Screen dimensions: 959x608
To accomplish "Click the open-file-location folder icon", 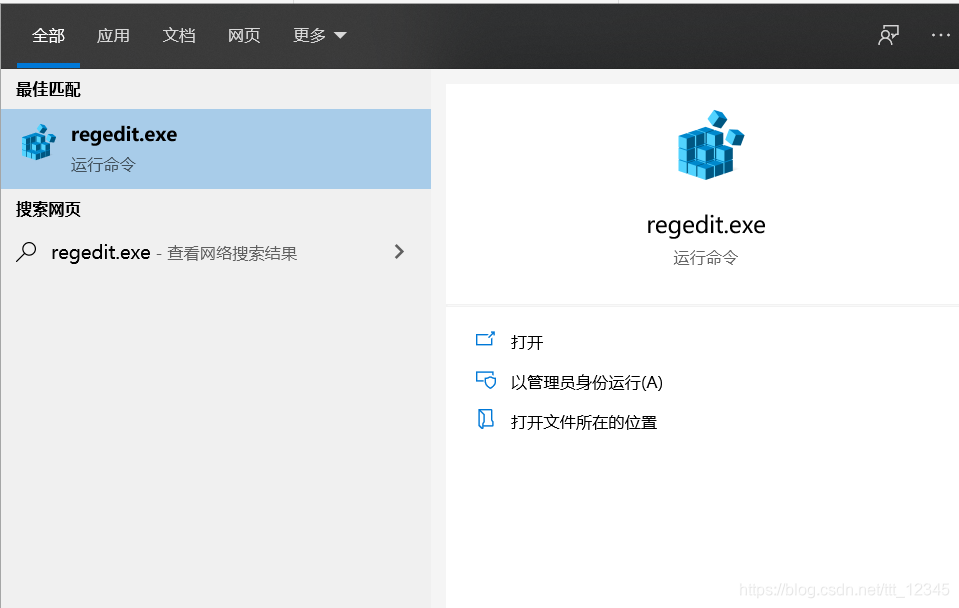I will click(x=485, y=420).
